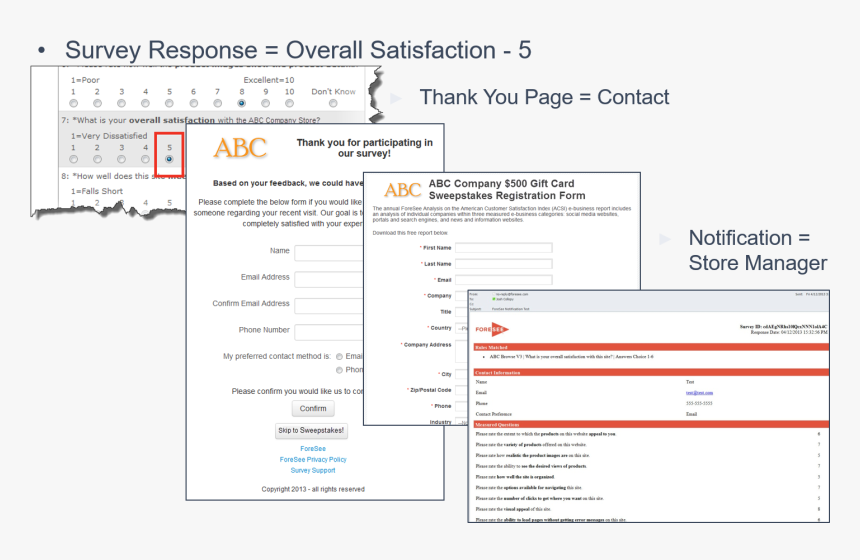
Task: Click the Email field in sweepstakes form
Action: [x=503, y=280]
